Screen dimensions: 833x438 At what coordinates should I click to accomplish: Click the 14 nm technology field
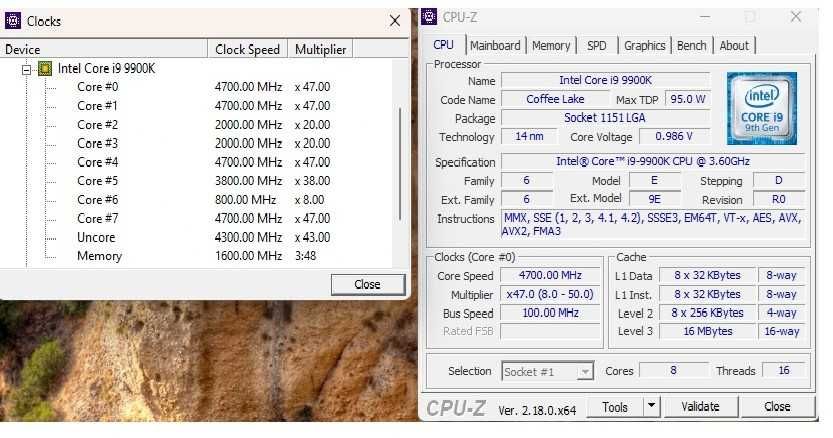pyautogui.click(x=529, y=137)
